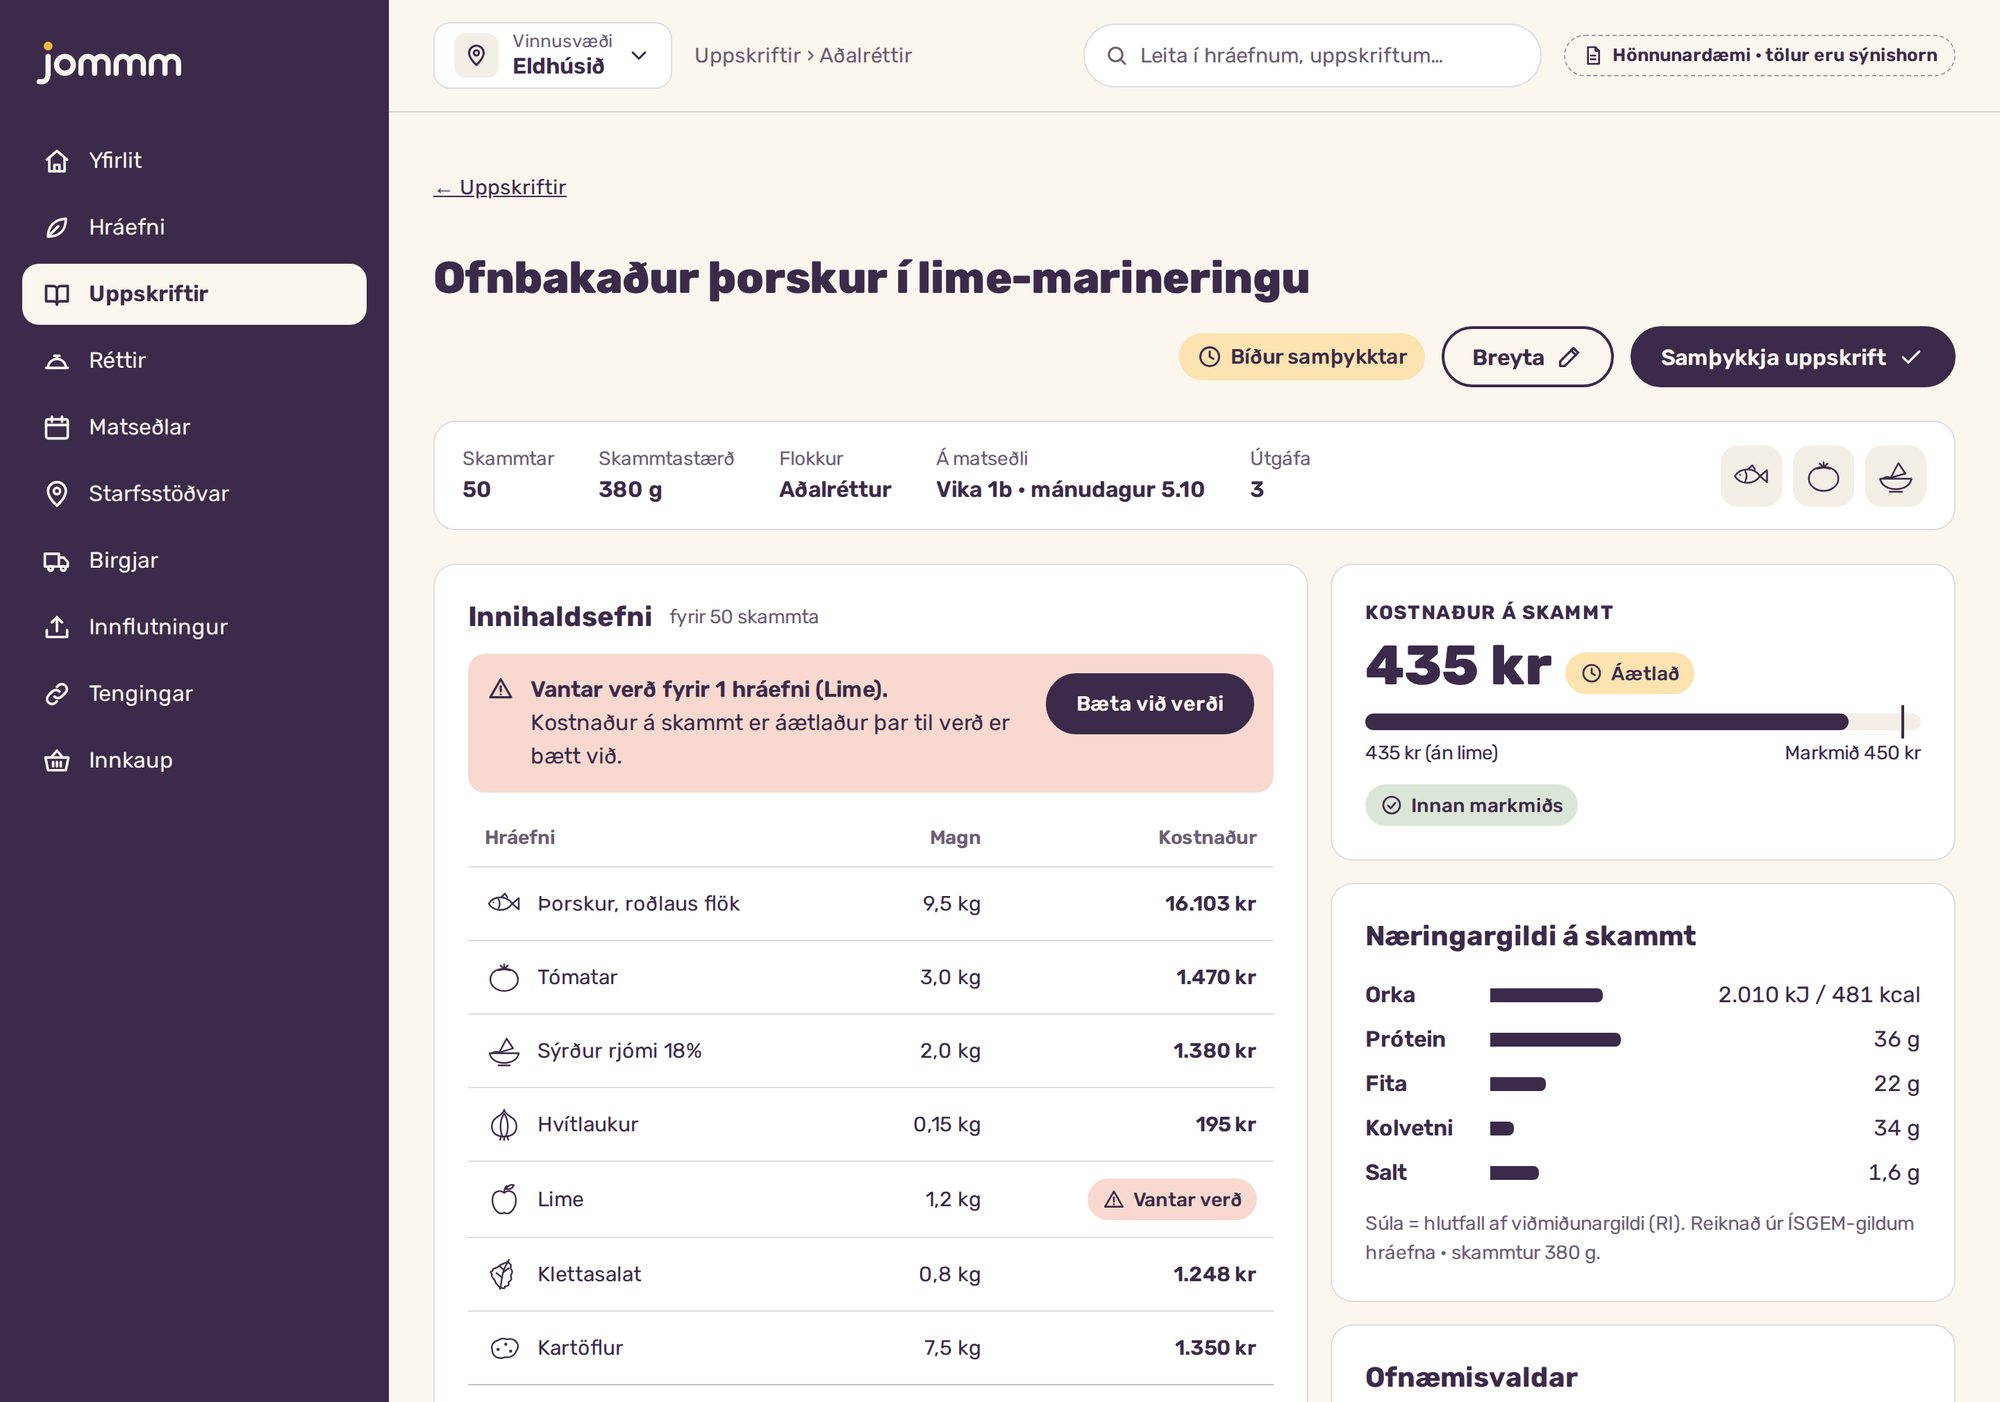Click the Tengingar link icon
2000x1402 pixels.
click(57, 694)
